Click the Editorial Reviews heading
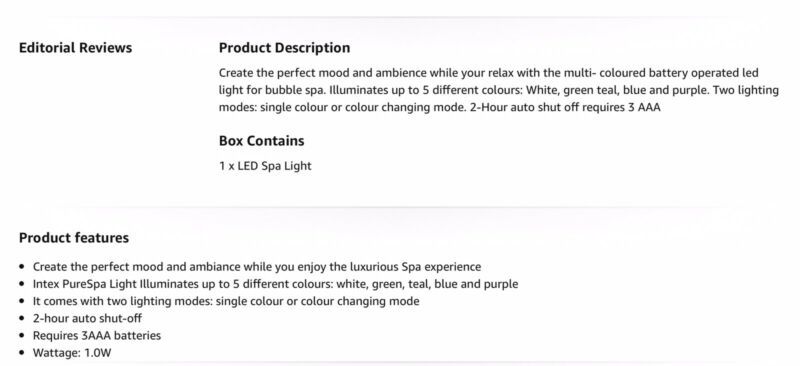The image size is (800, 366). (76, 48)
